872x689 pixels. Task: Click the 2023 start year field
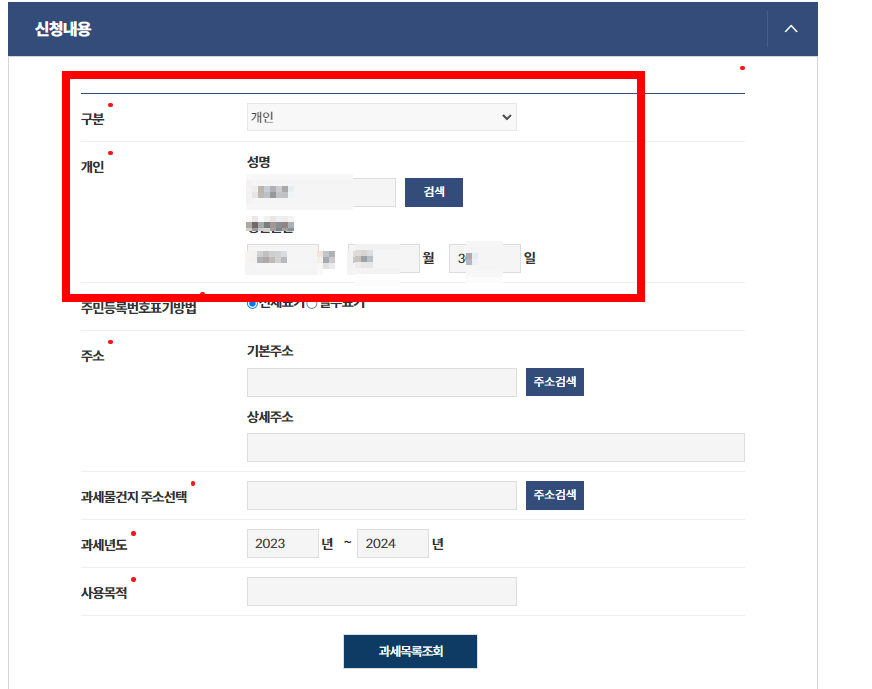point(282,543)
